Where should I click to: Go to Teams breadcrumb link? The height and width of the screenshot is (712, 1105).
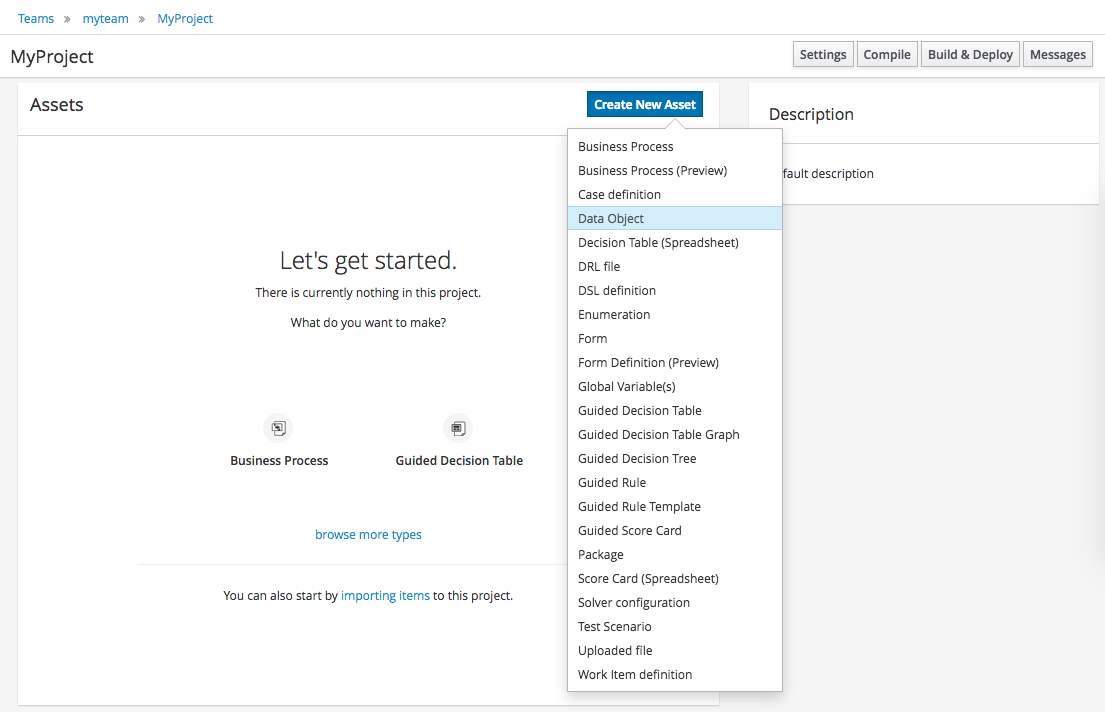(36, 18)
